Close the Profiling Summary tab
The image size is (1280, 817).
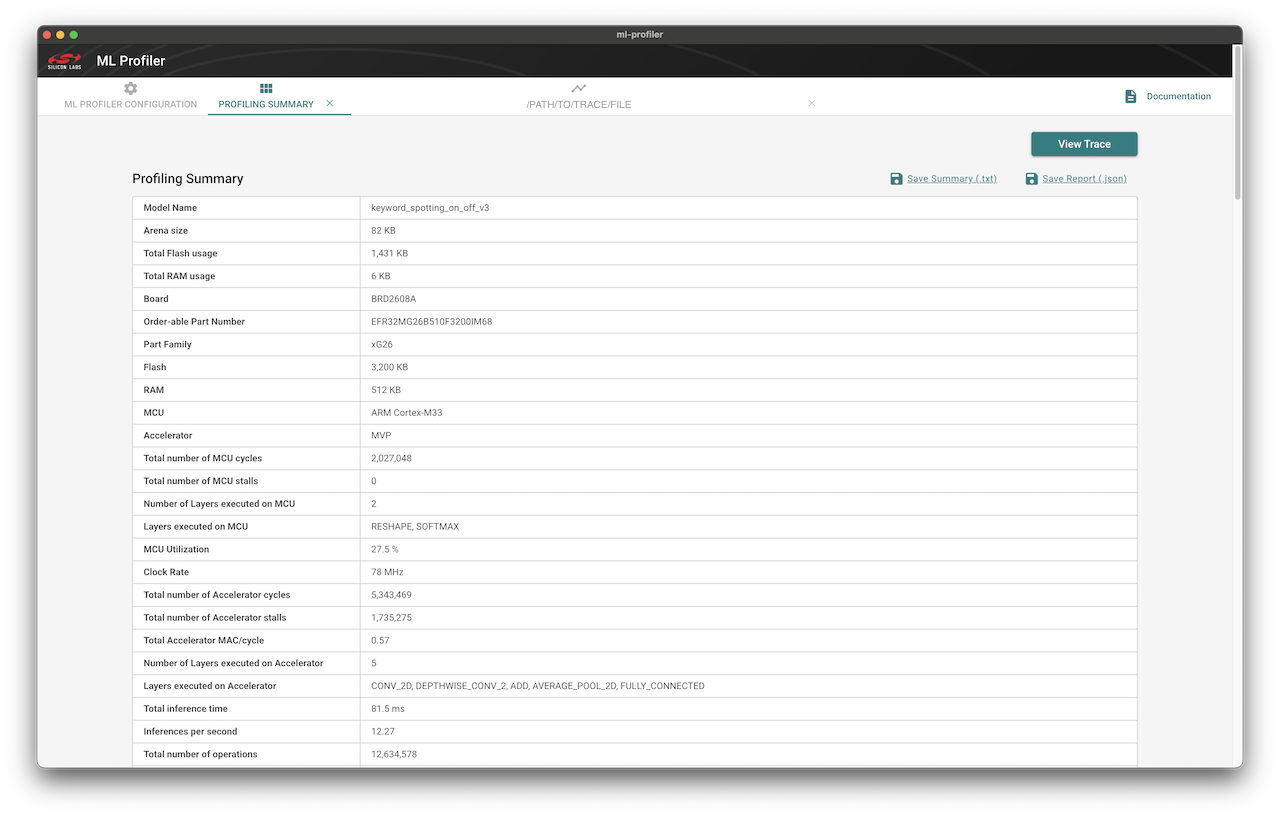point(329,102)
